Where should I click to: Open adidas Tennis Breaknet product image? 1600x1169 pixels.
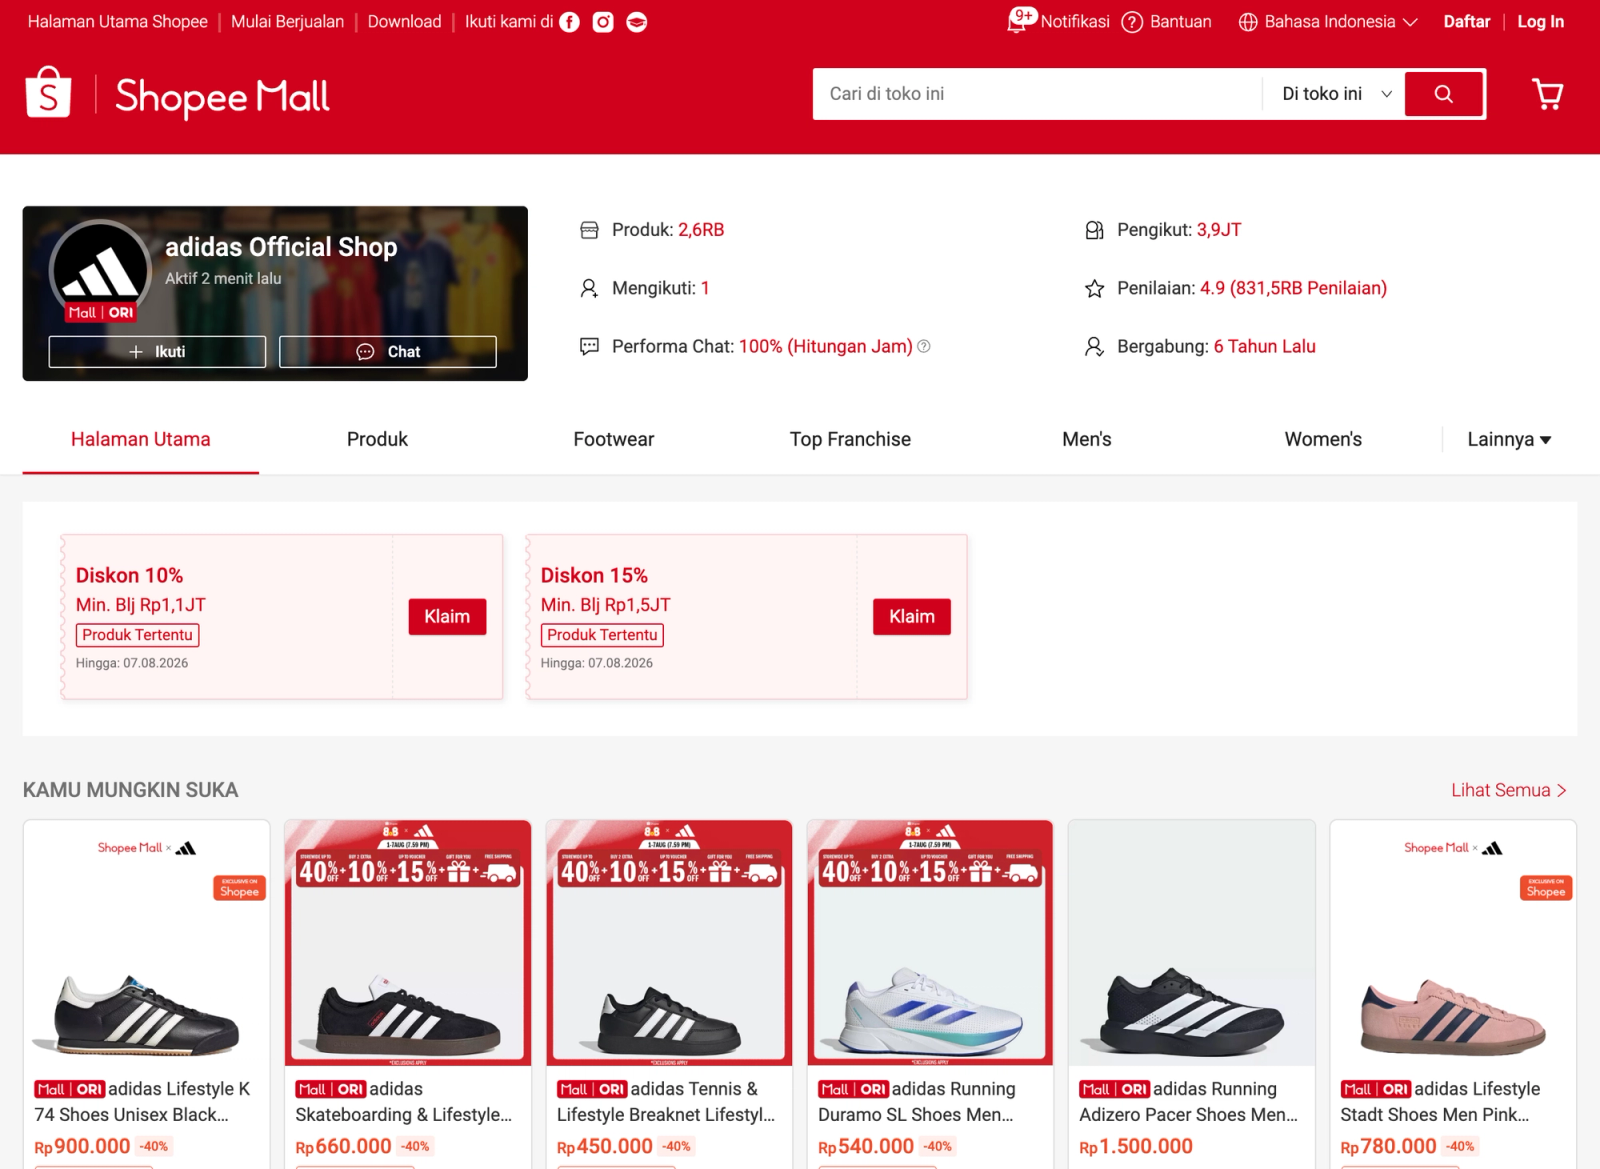[x=669, y=943]
